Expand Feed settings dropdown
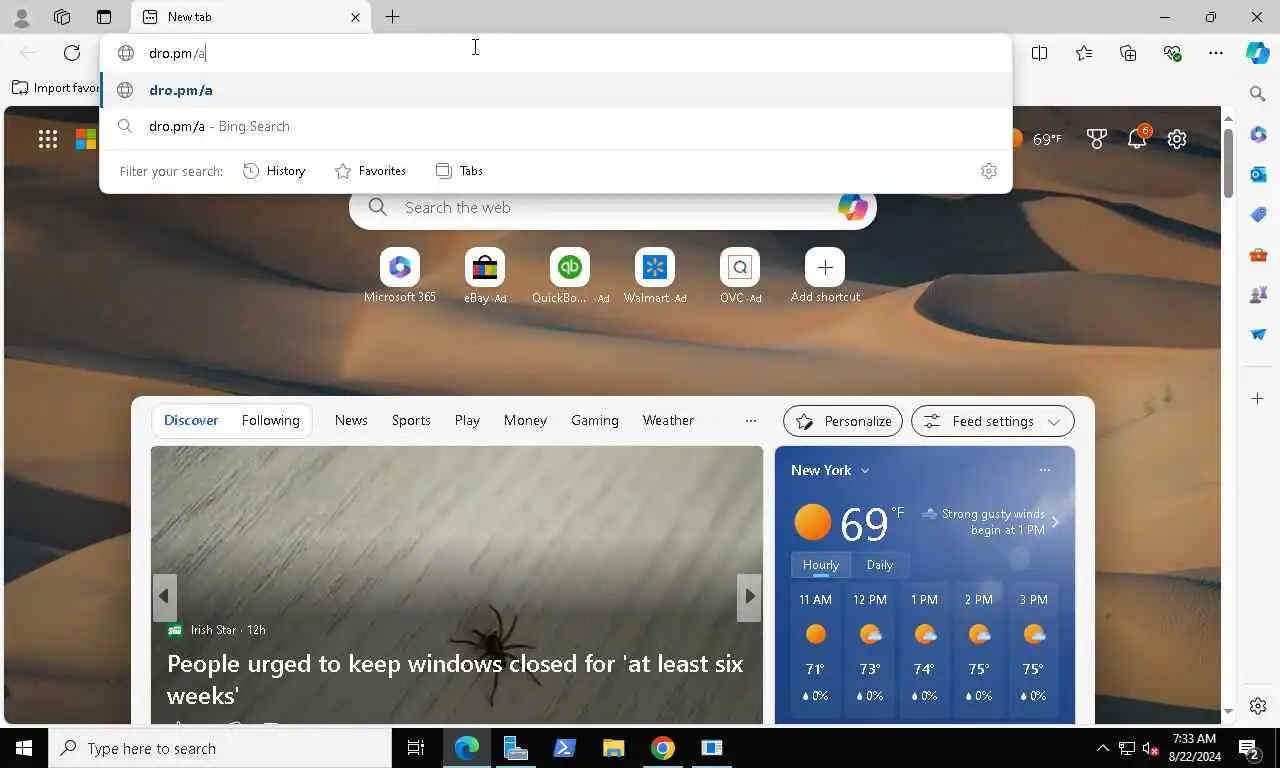 click(993, 421)
